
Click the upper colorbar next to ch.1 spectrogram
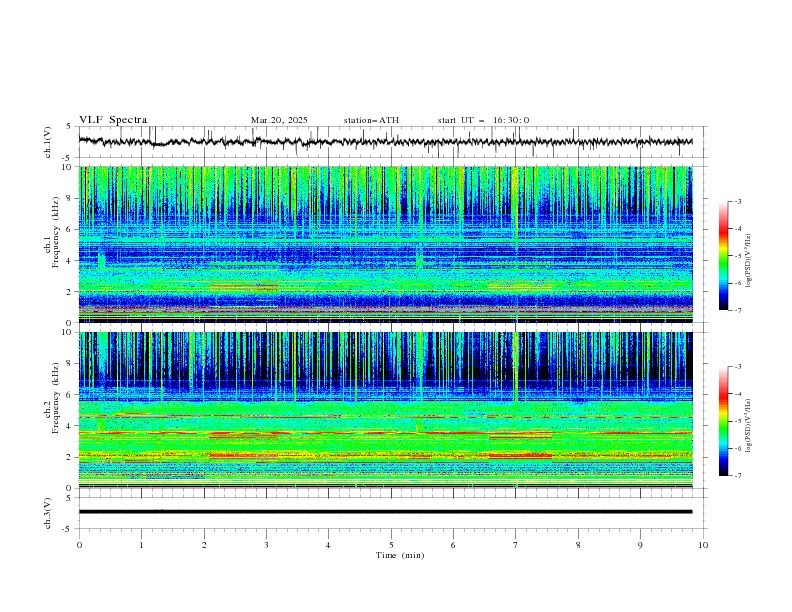point(723,256)
